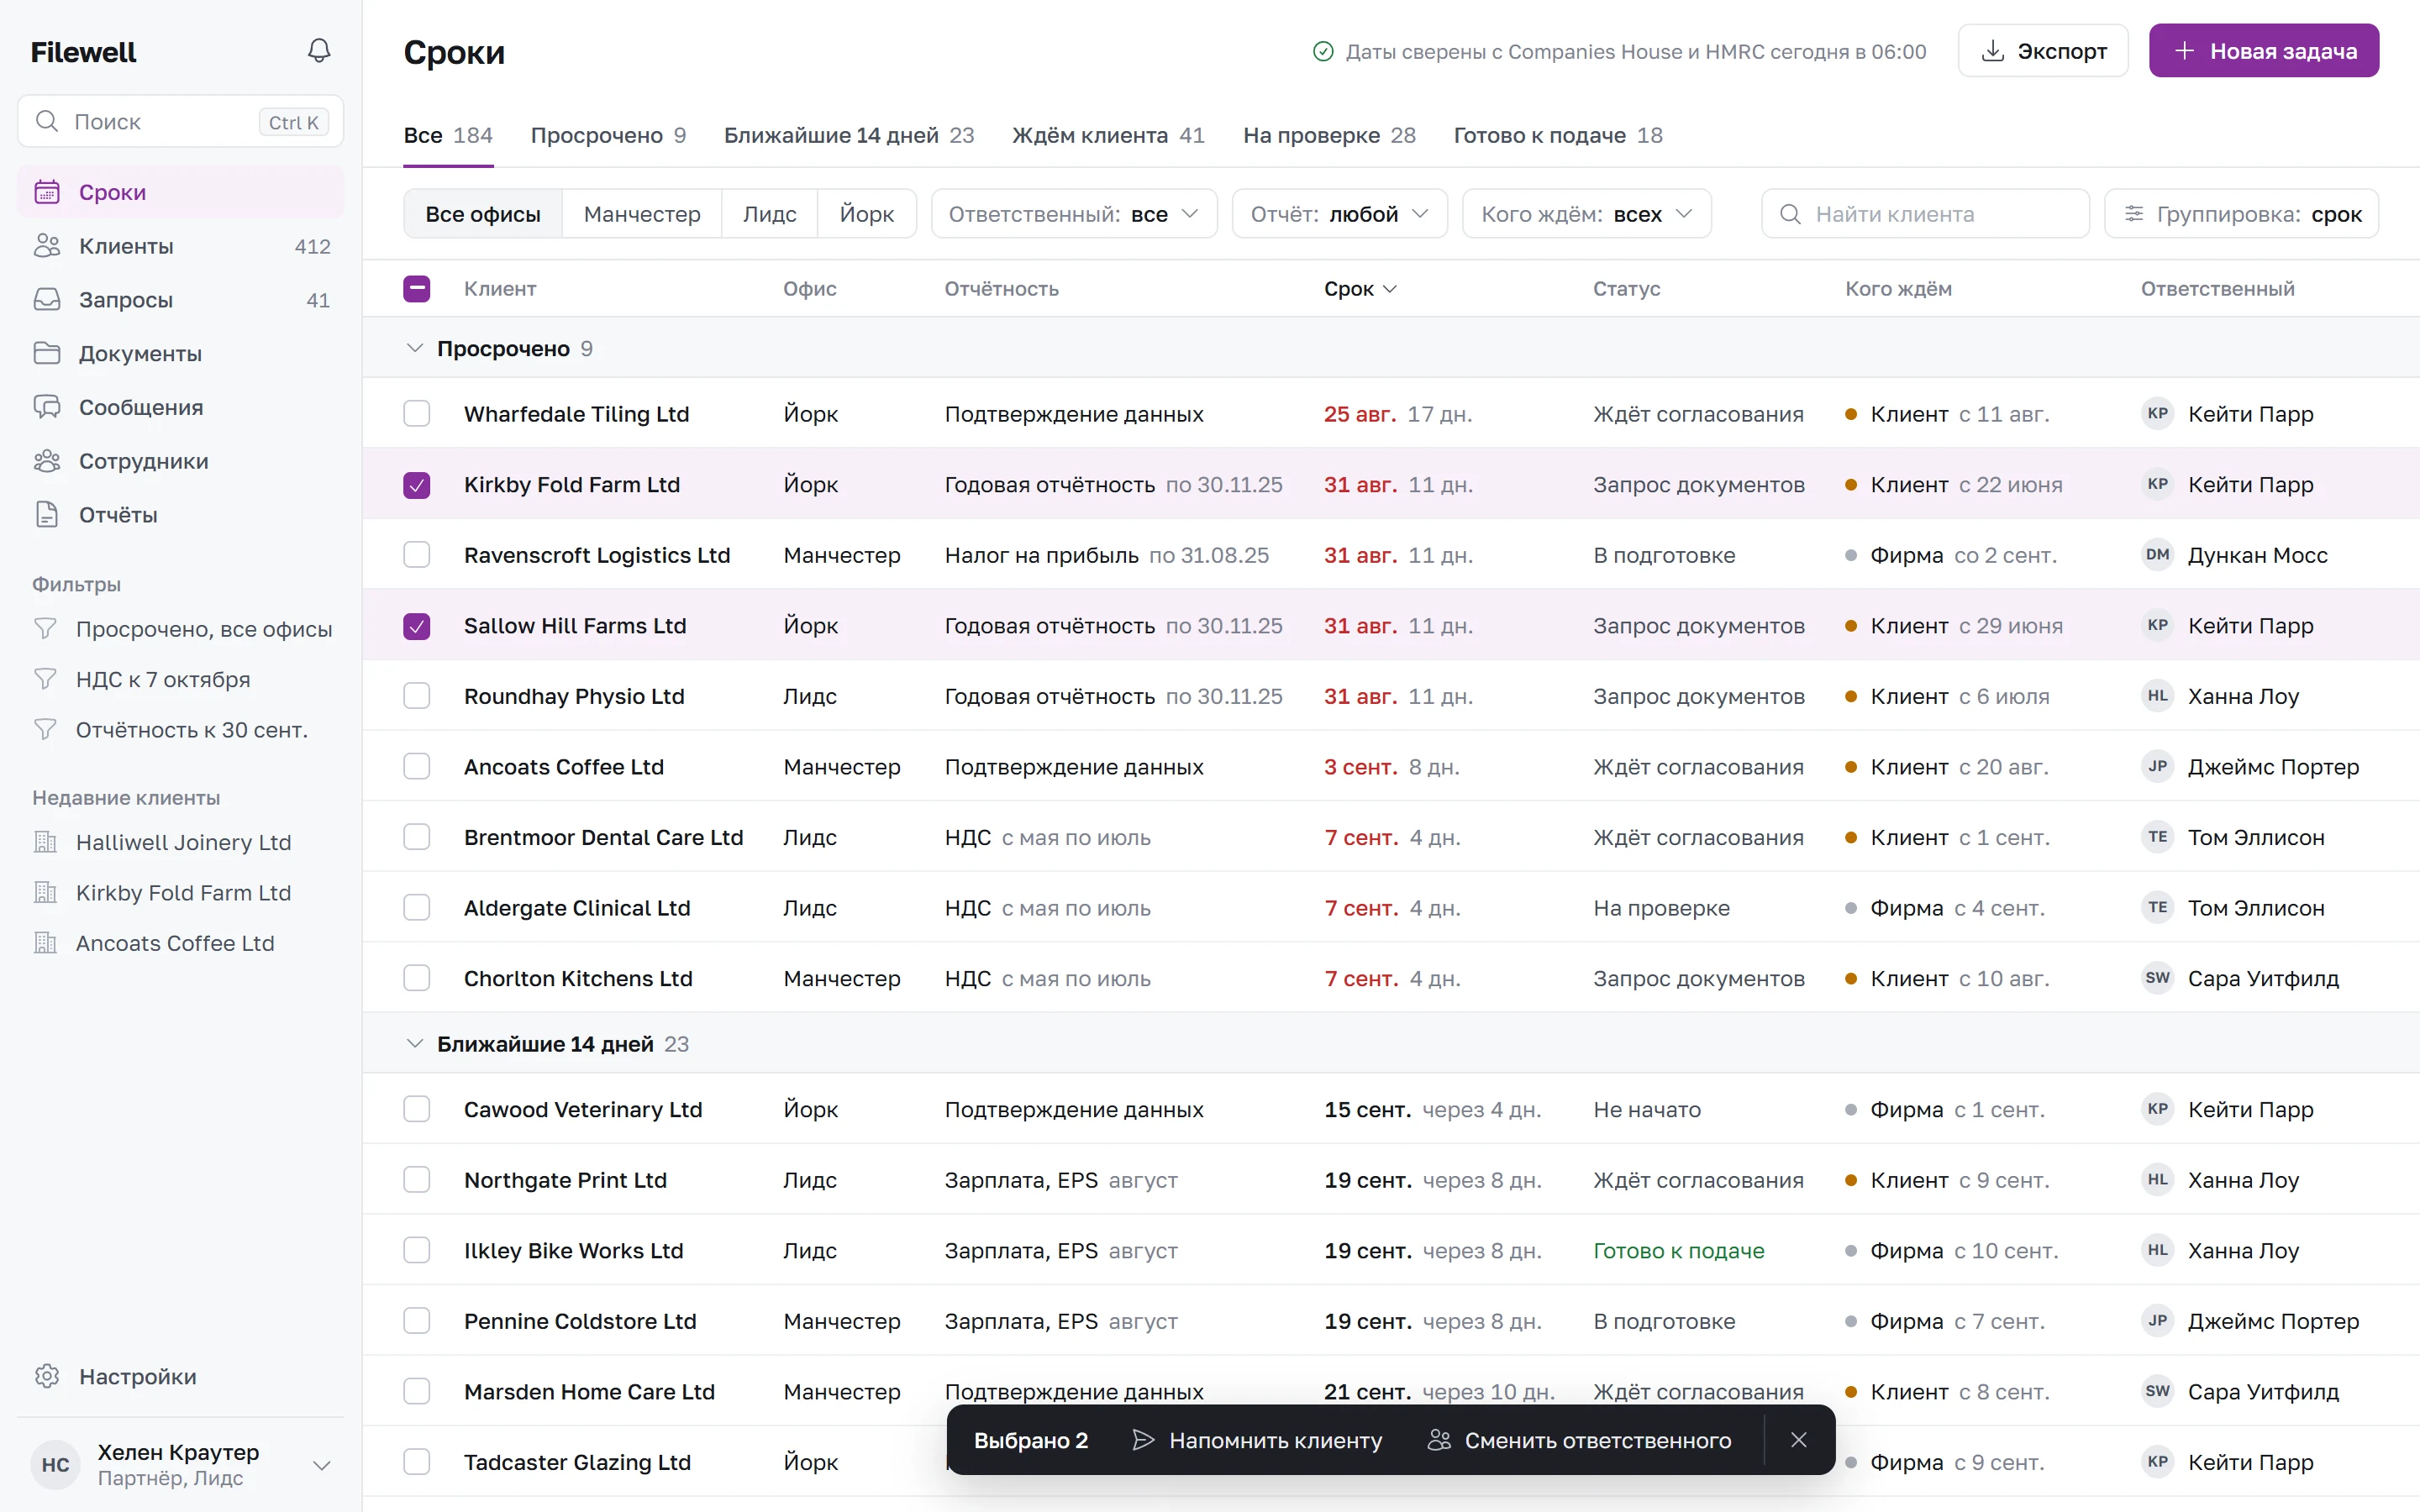Open the Хелен Краутер account menu
2420x1512 pixels.
pyautogui.click(x=180, y=1465)
